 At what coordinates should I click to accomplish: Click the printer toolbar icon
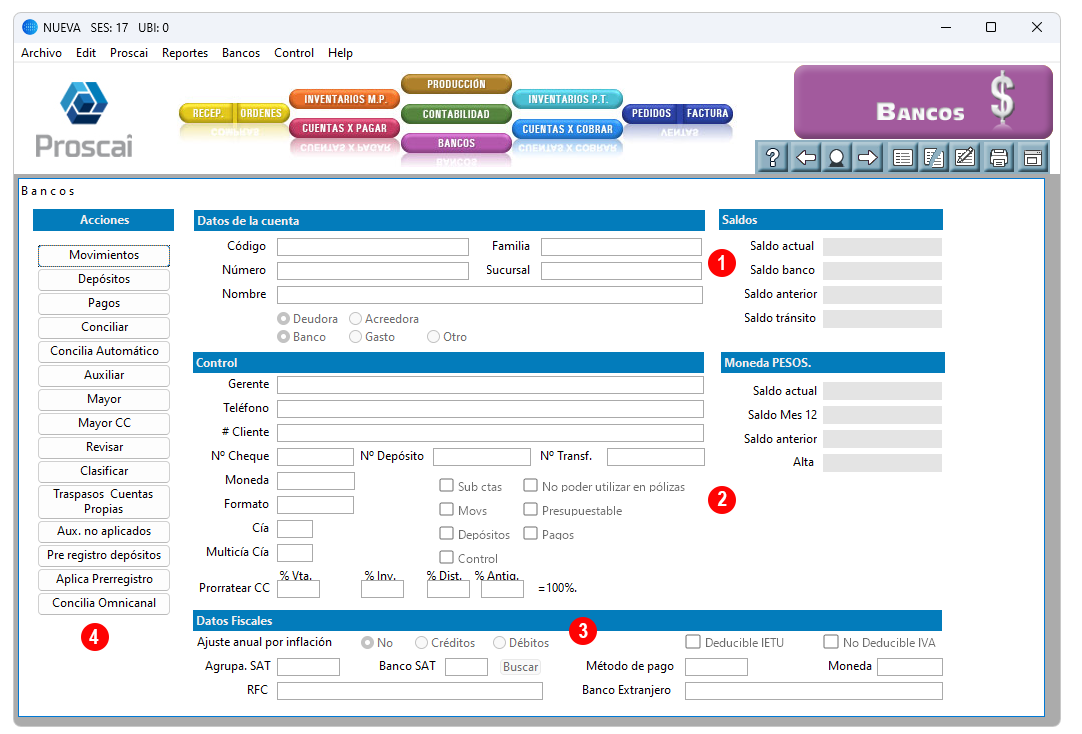[999, 158]
